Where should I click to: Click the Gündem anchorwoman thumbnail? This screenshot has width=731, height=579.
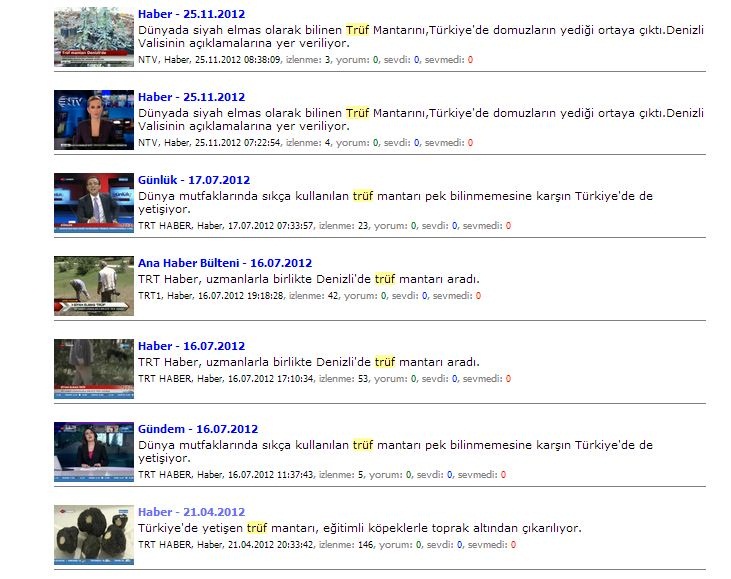(94, 452)
